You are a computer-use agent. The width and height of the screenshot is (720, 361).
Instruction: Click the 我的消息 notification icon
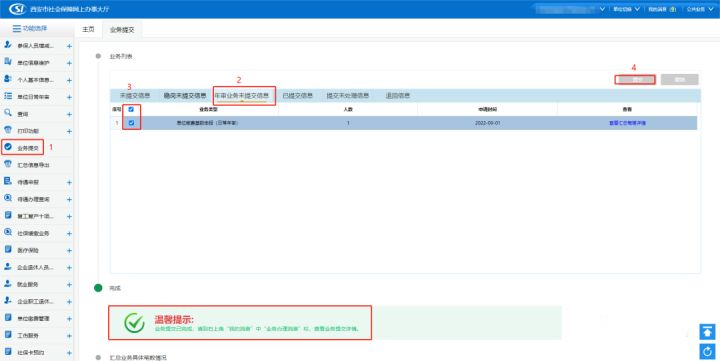pos(673,9)
